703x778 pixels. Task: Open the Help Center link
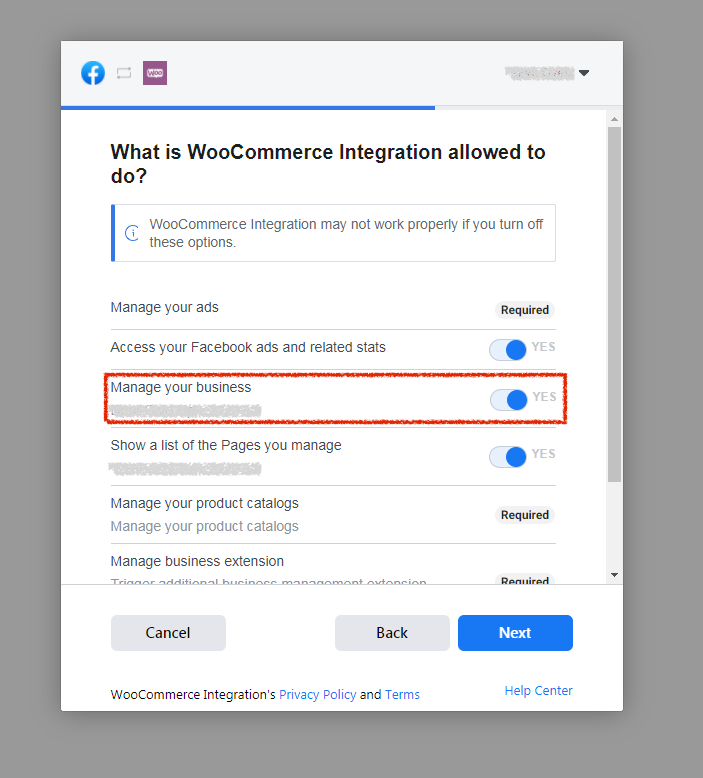pyautogui.click(x=538, y=690)
